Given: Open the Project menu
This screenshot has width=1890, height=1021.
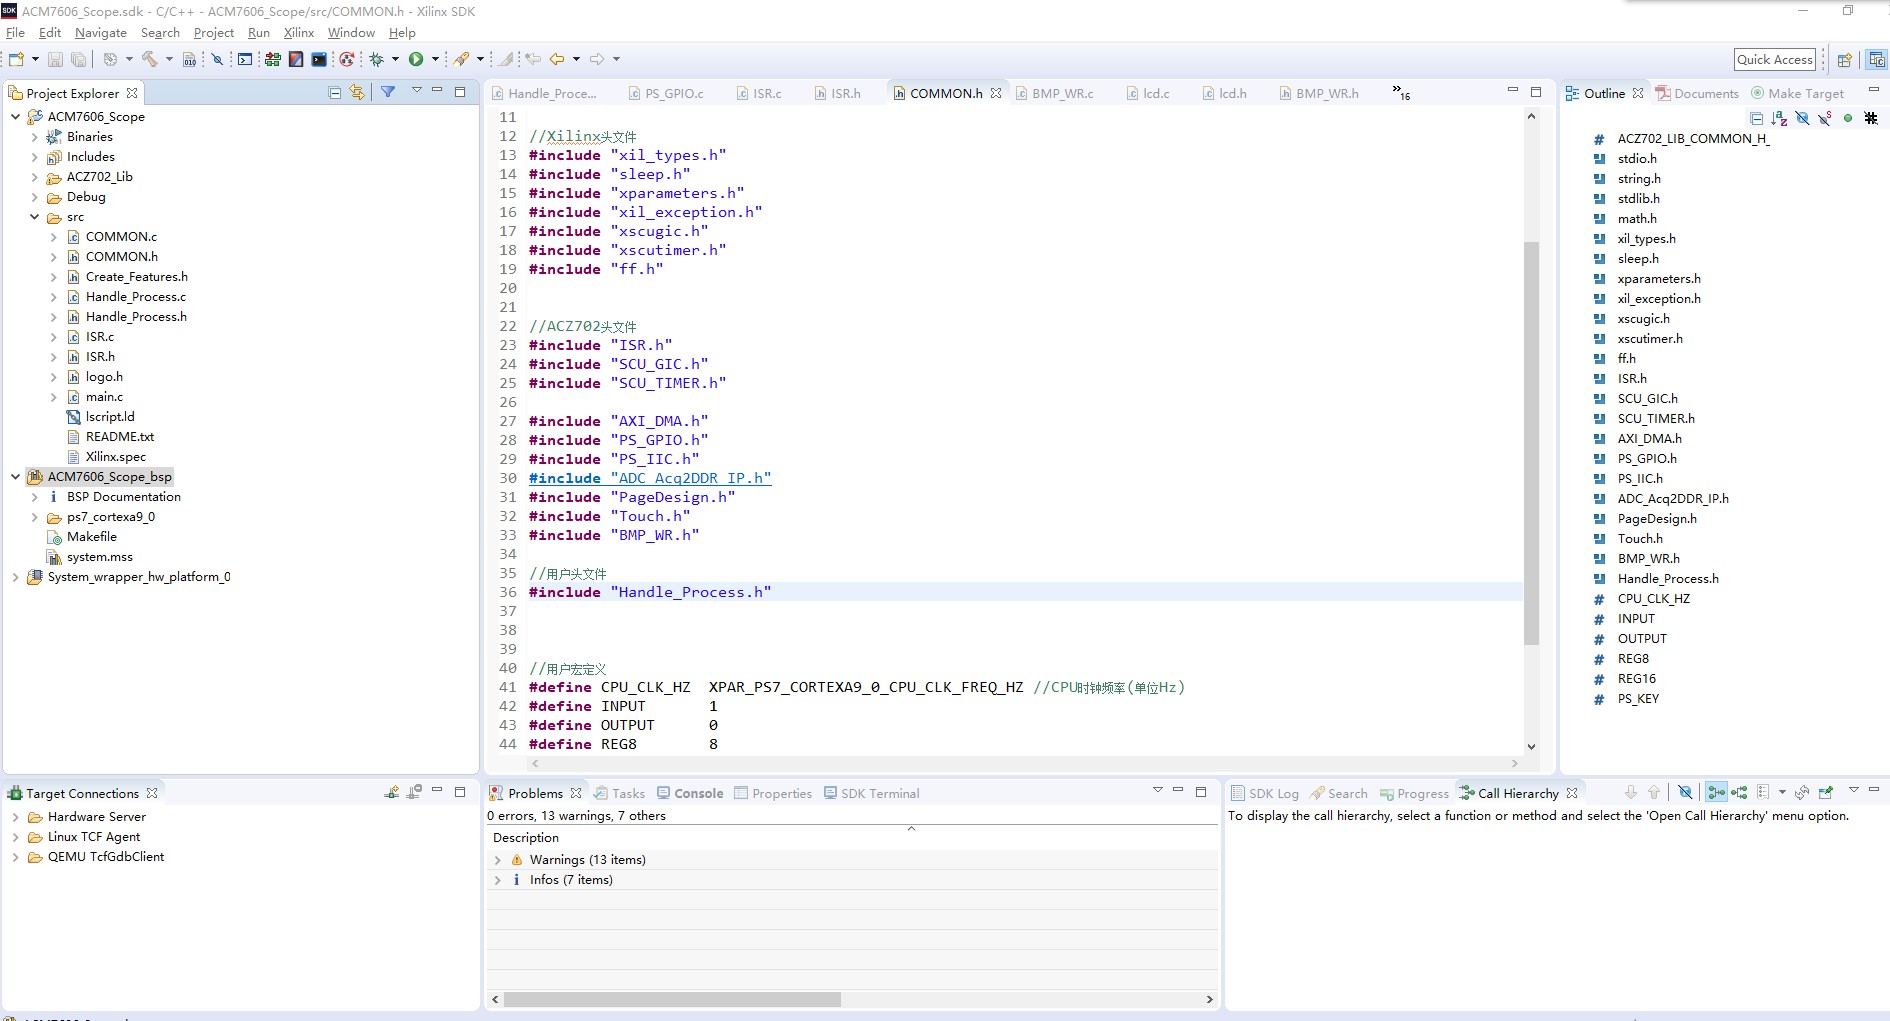Looking at the screenshot, I should (x=214, y=33).
